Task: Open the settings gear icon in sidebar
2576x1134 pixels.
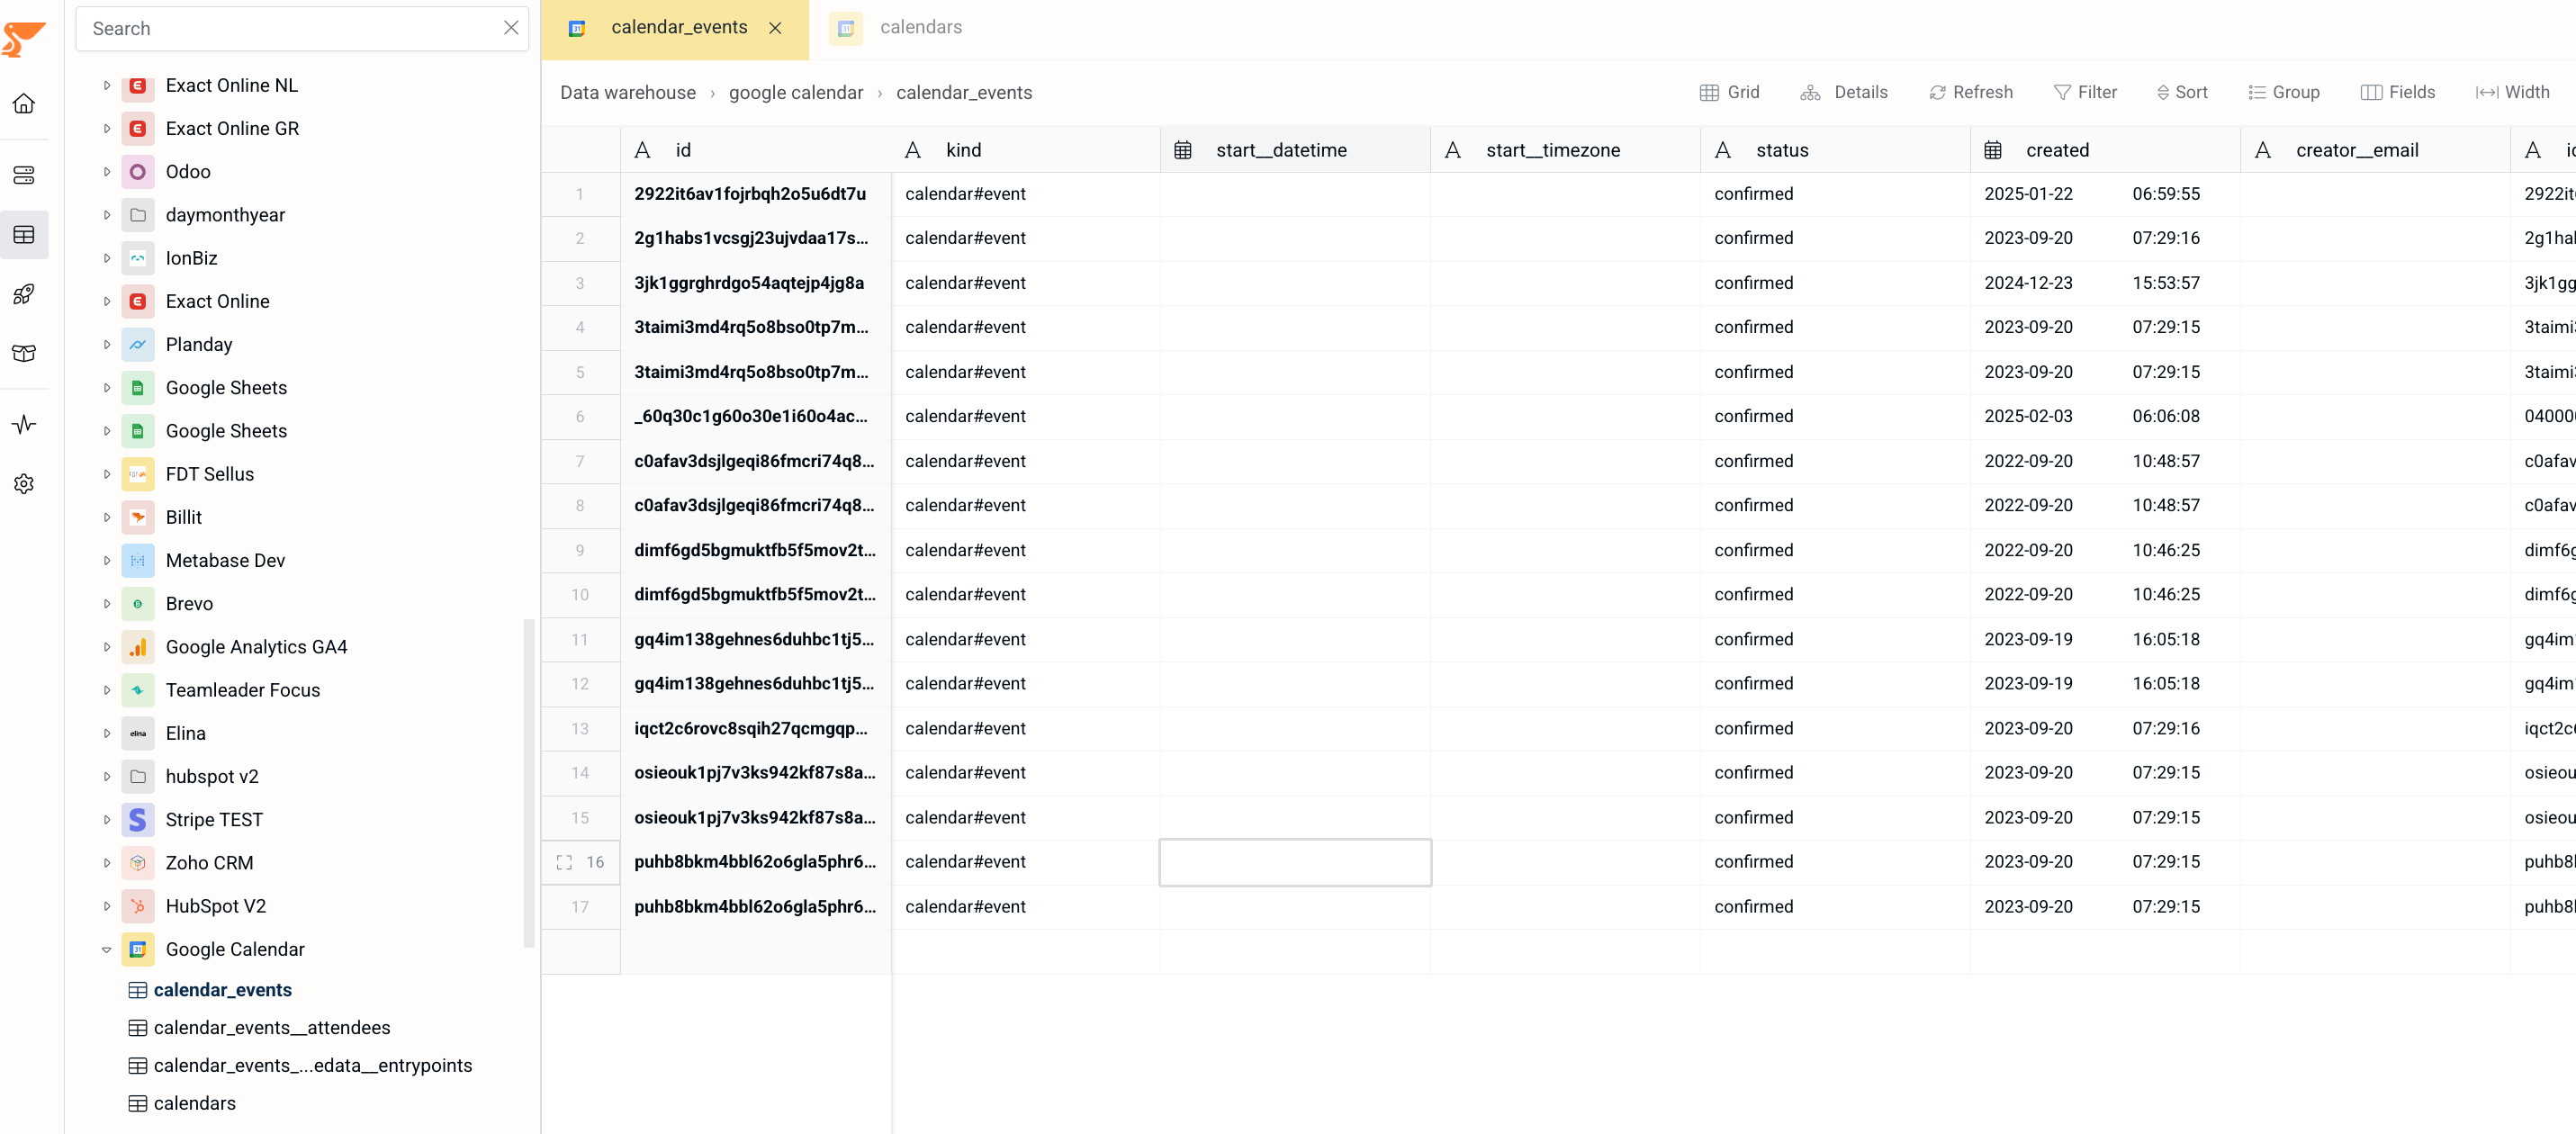Action: (x=24, y=484)
